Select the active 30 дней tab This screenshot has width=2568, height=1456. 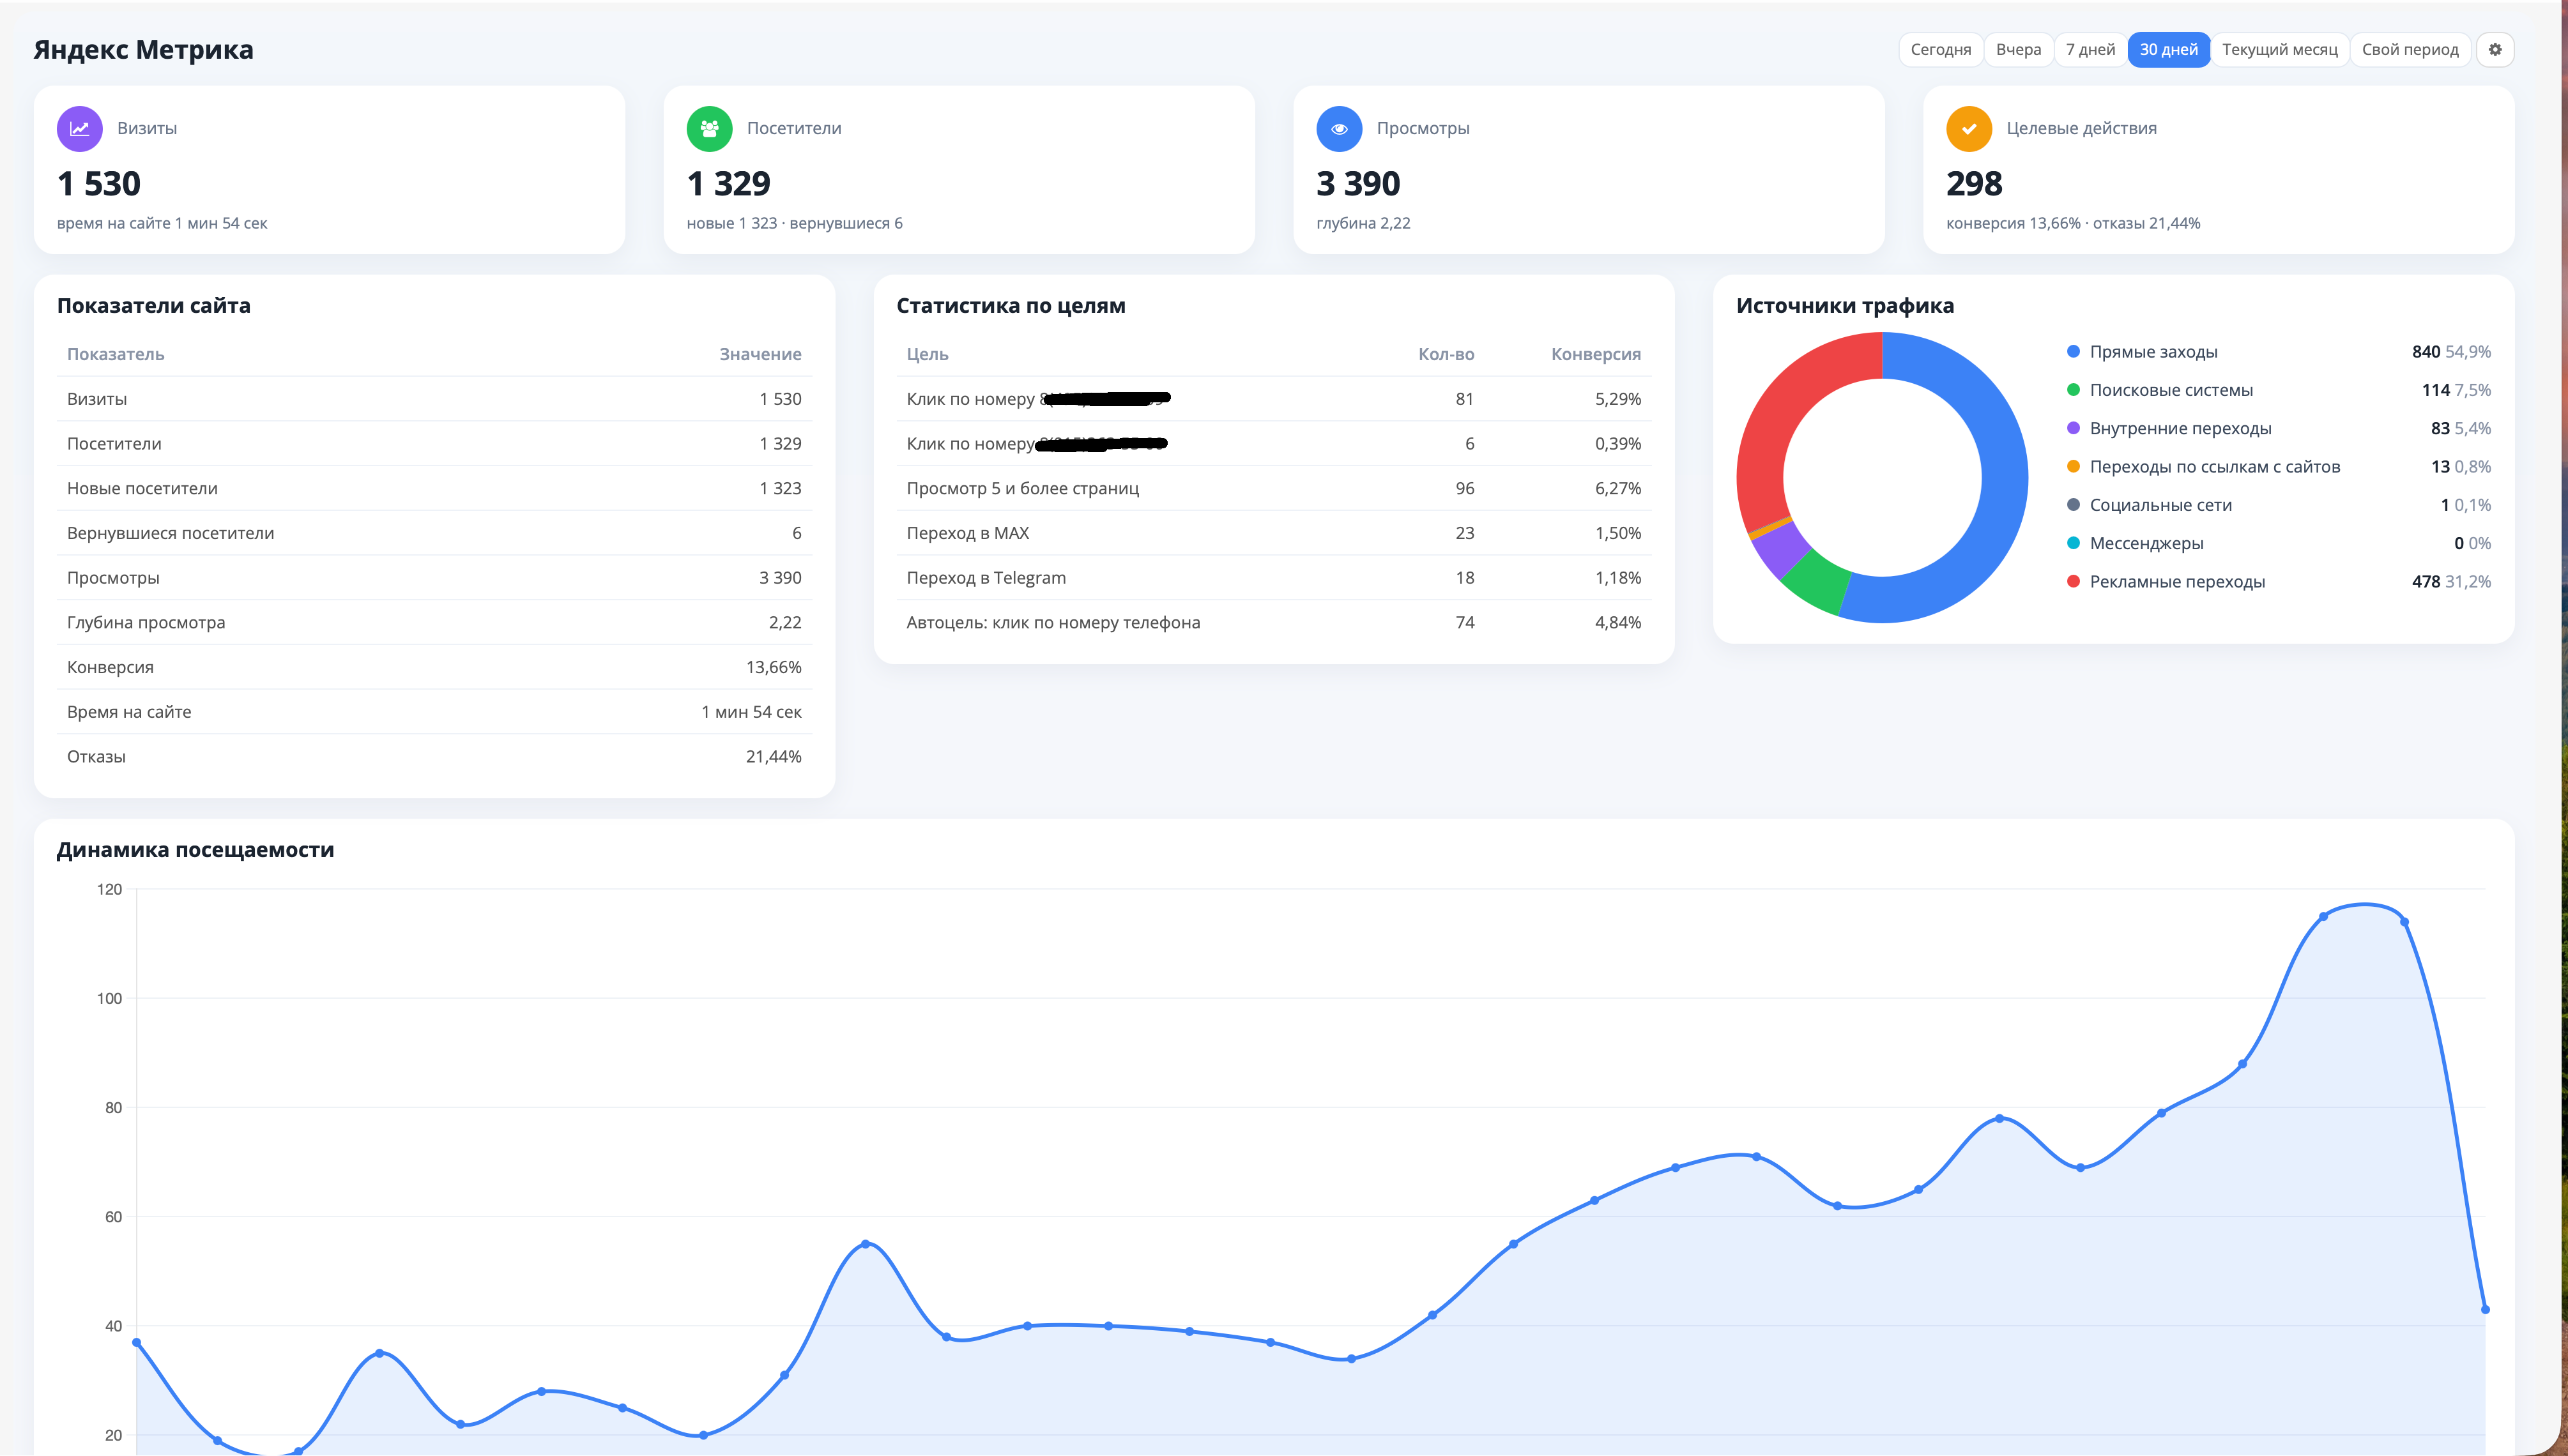click(x=2168, y=49)
